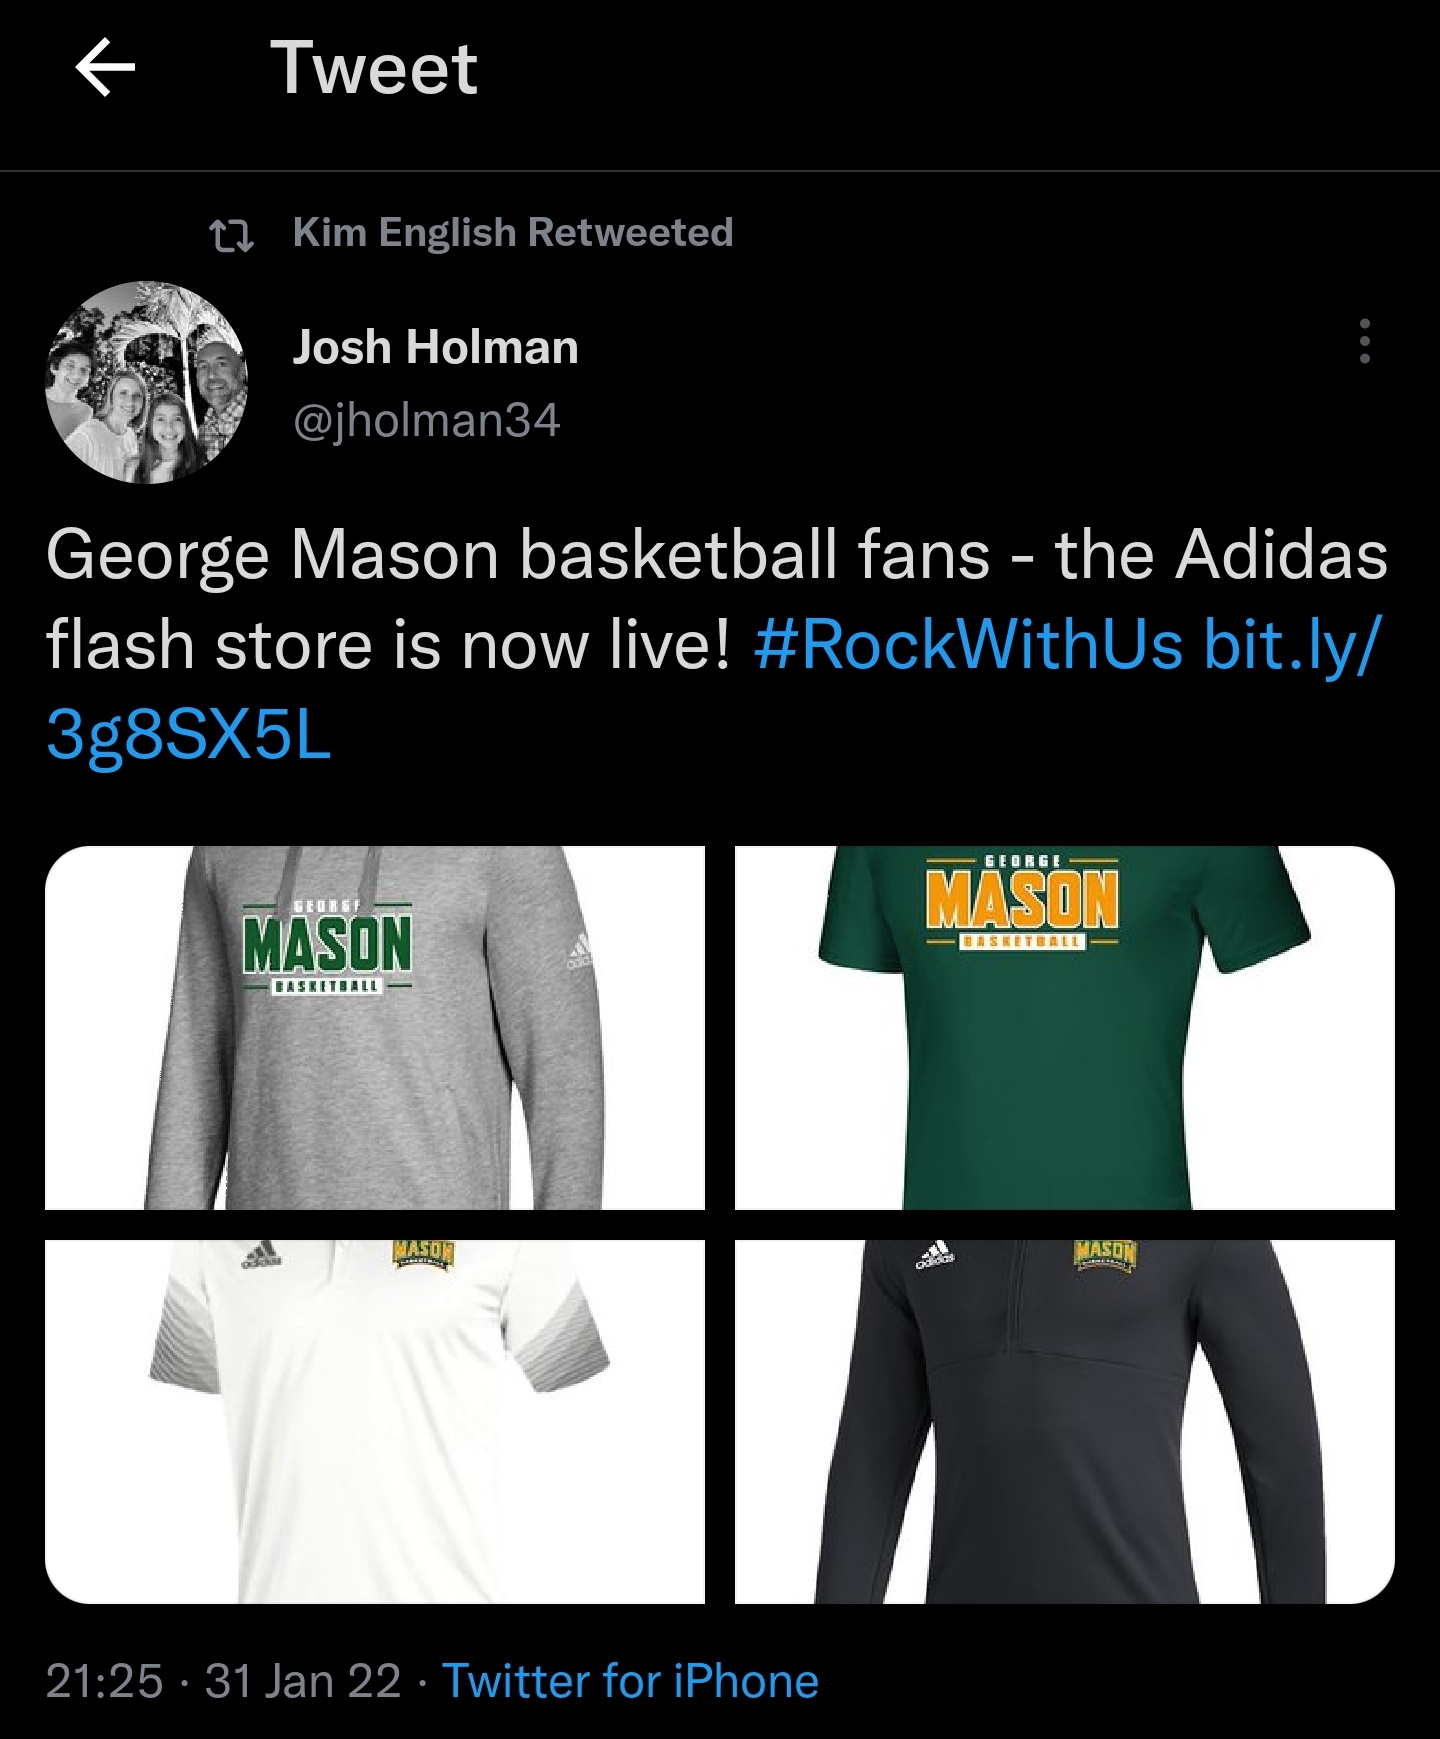View the green Mason t-shirt image
Image resolution: width=1440 pixels, height=1739 pixels.
pyautogui.click(x=1064, y=1028)
